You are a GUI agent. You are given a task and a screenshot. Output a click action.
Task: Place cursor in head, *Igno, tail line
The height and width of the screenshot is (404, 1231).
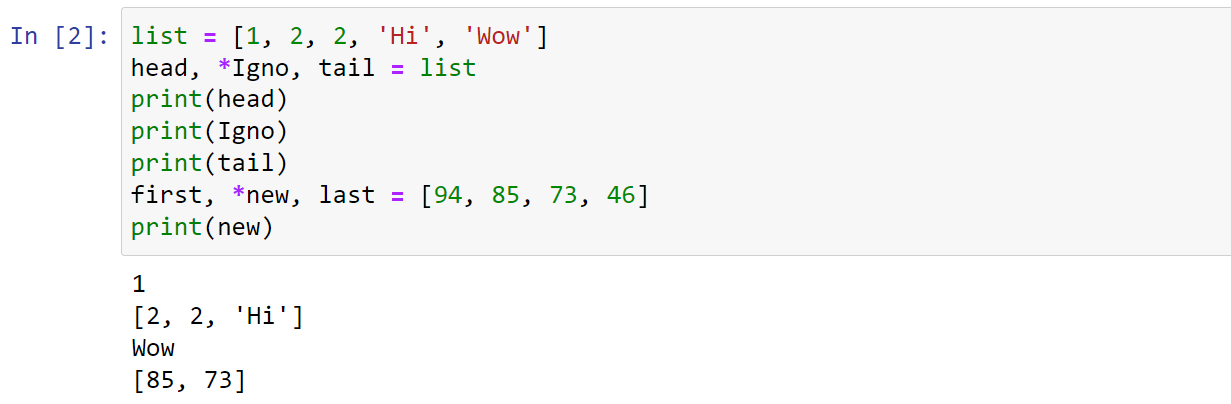[303, 68]
